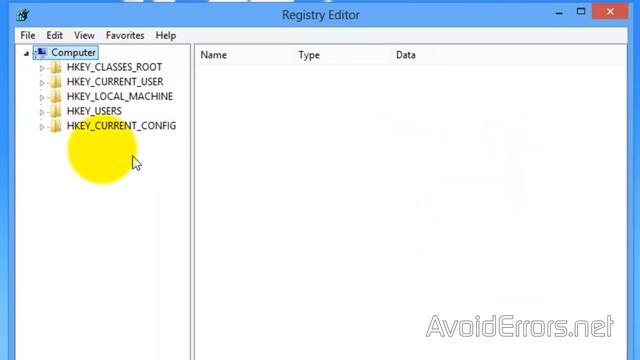640x360 pixels.
Task: Expand HKEY_USERS with its arrow
Action: tap(42, 112)
